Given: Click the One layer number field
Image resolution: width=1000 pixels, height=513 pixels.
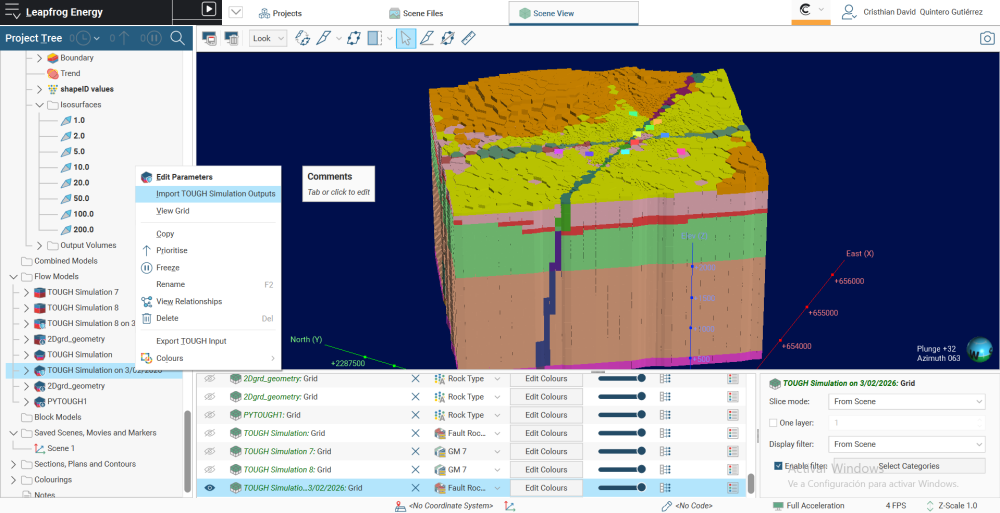Looking at the screenshot, I should (906, 422).
